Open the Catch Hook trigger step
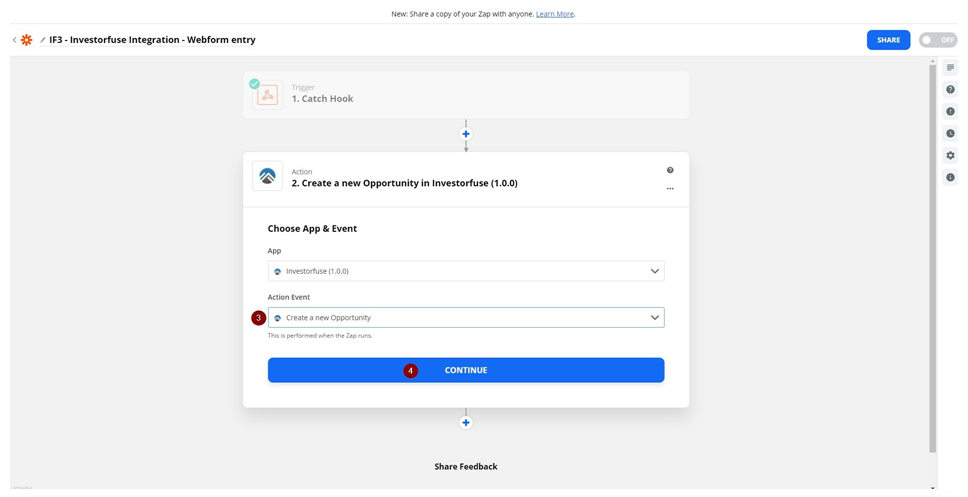Viewport: 968px width, 497px height. pos(465,94)
